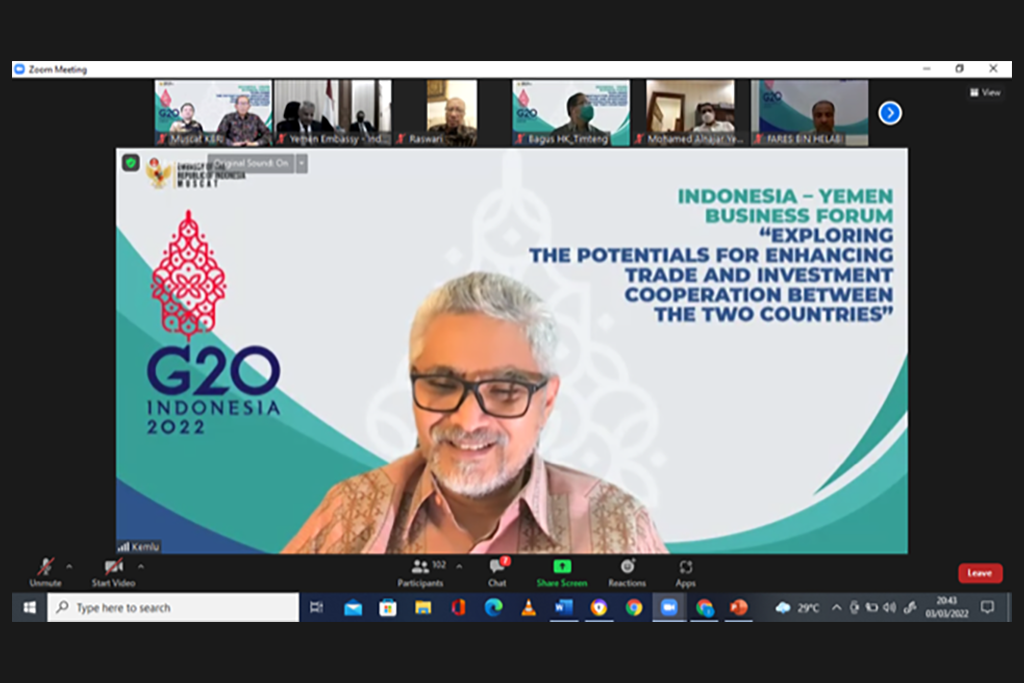Open Microsoft Store on the taskbar

pos(388,608)
